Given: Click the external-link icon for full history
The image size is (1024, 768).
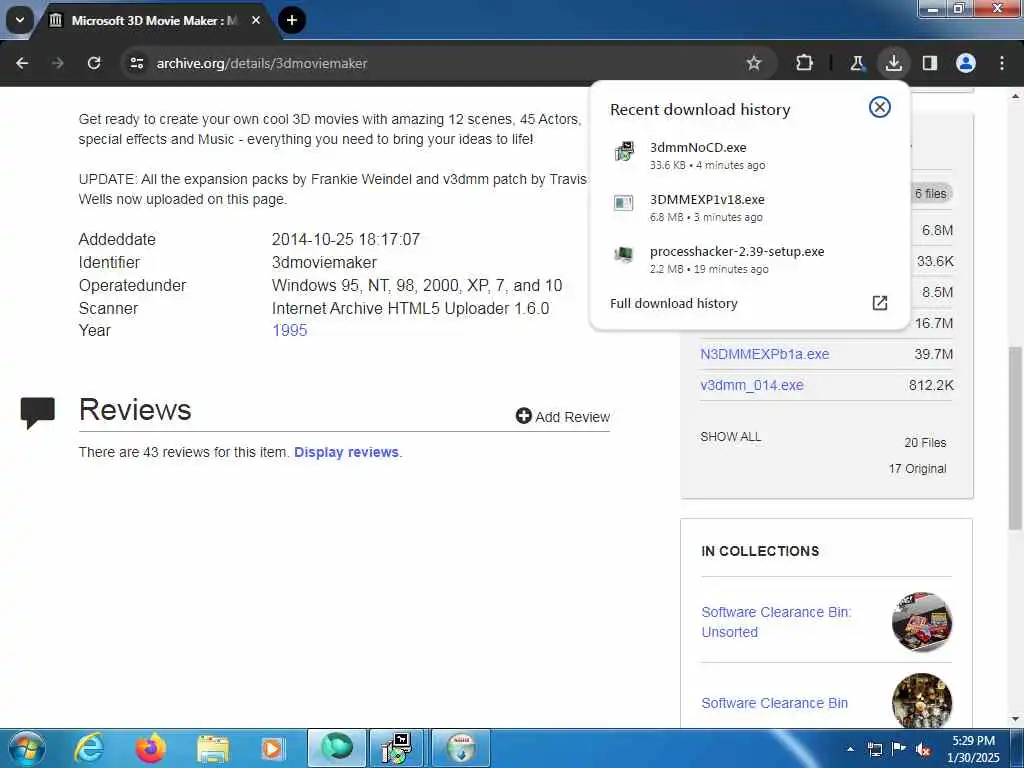Looking at the screenshot, I should (x=880, y=303).
